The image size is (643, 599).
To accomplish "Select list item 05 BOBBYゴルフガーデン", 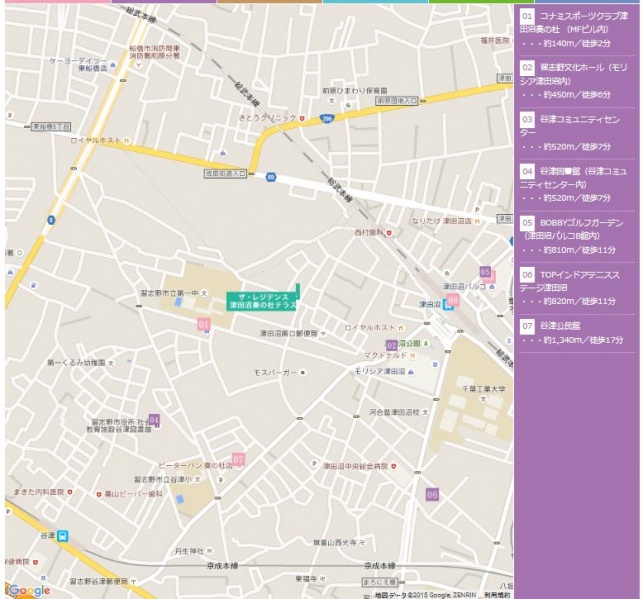I will click(575, 235).
